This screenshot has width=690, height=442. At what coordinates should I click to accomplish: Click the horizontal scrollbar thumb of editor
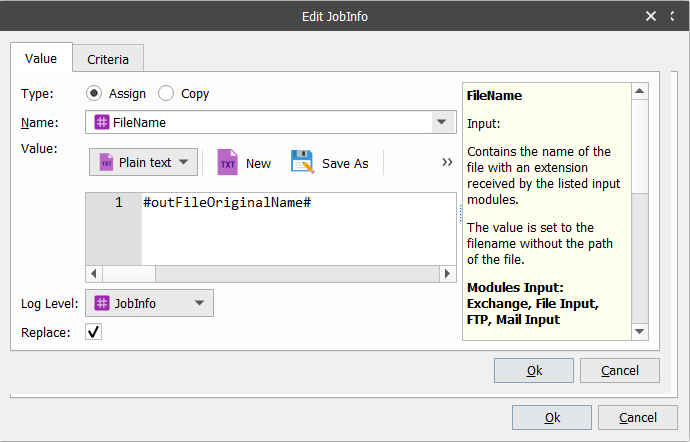click(x=129, y=273)
